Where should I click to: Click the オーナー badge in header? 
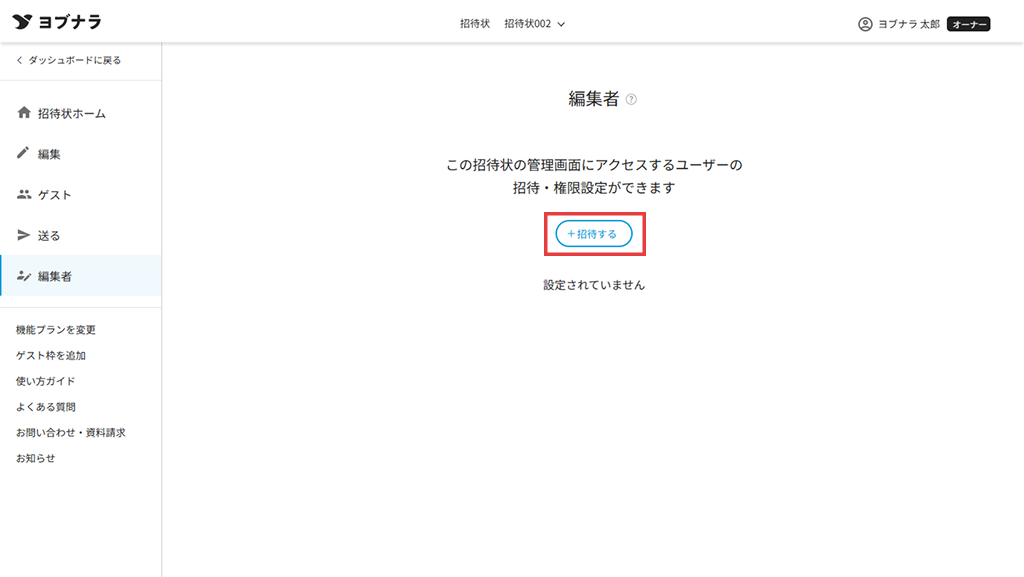point(968,24)
